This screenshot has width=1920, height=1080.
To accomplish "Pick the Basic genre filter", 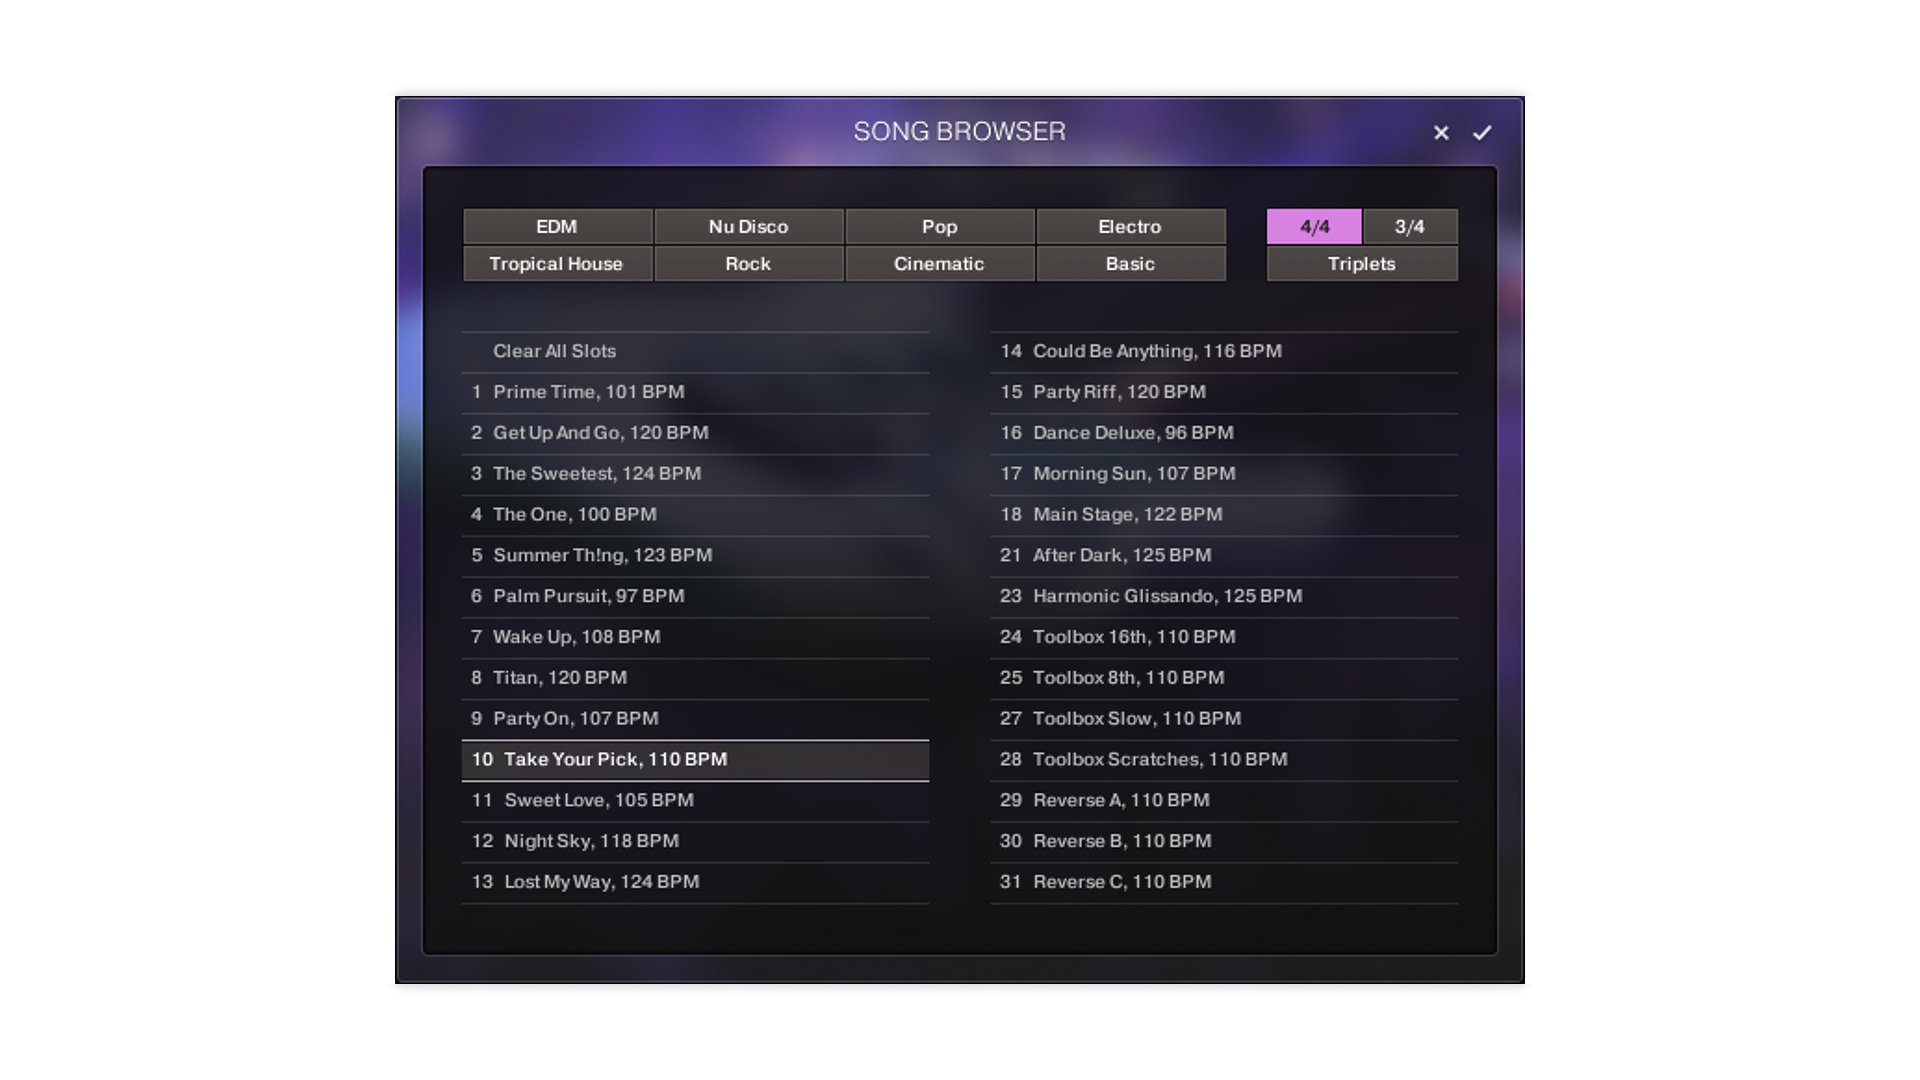I will tap(1130, 264).
